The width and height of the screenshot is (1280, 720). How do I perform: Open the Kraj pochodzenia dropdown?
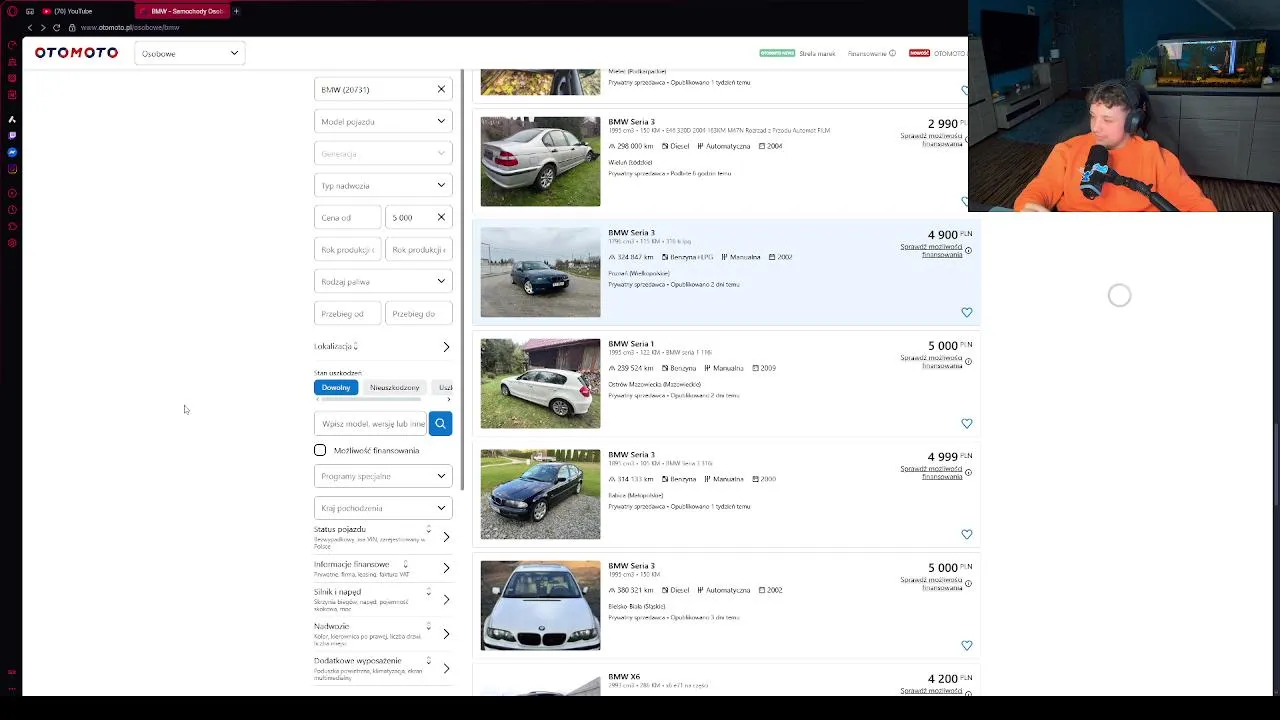click(x=383, y=508)
